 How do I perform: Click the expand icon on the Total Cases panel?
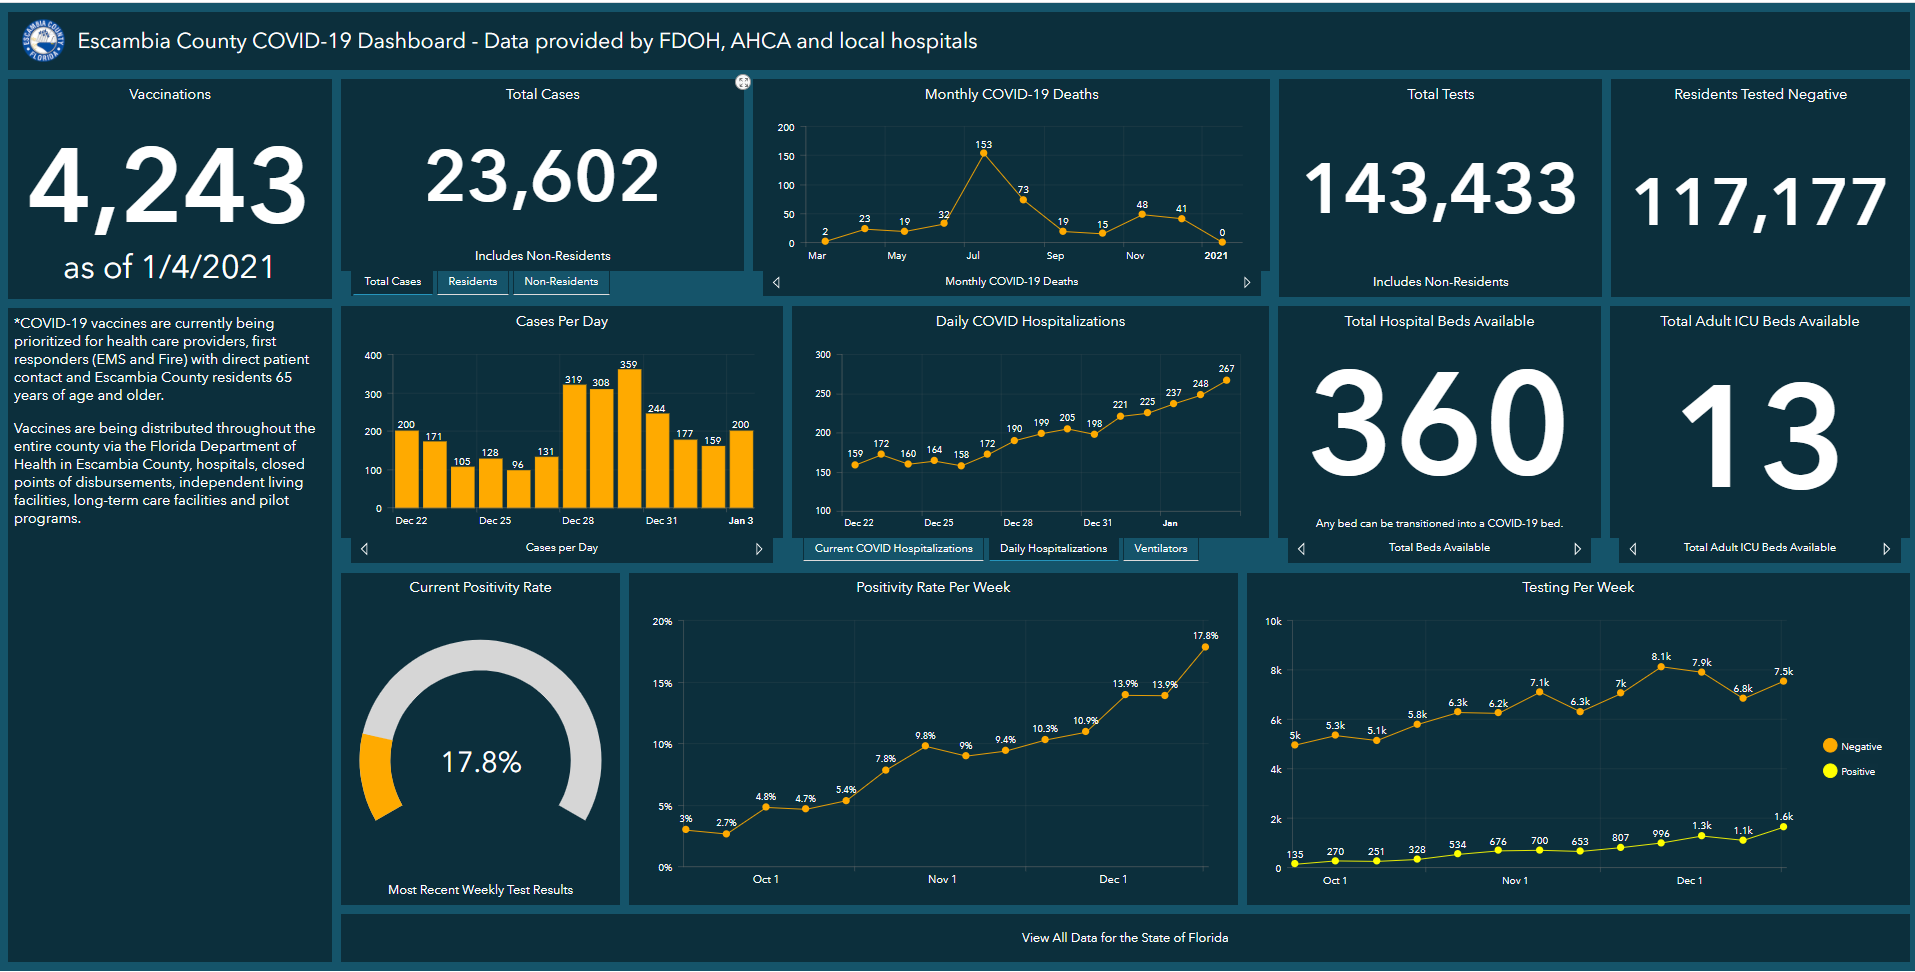pyautogui.click(x=743, y=82)
